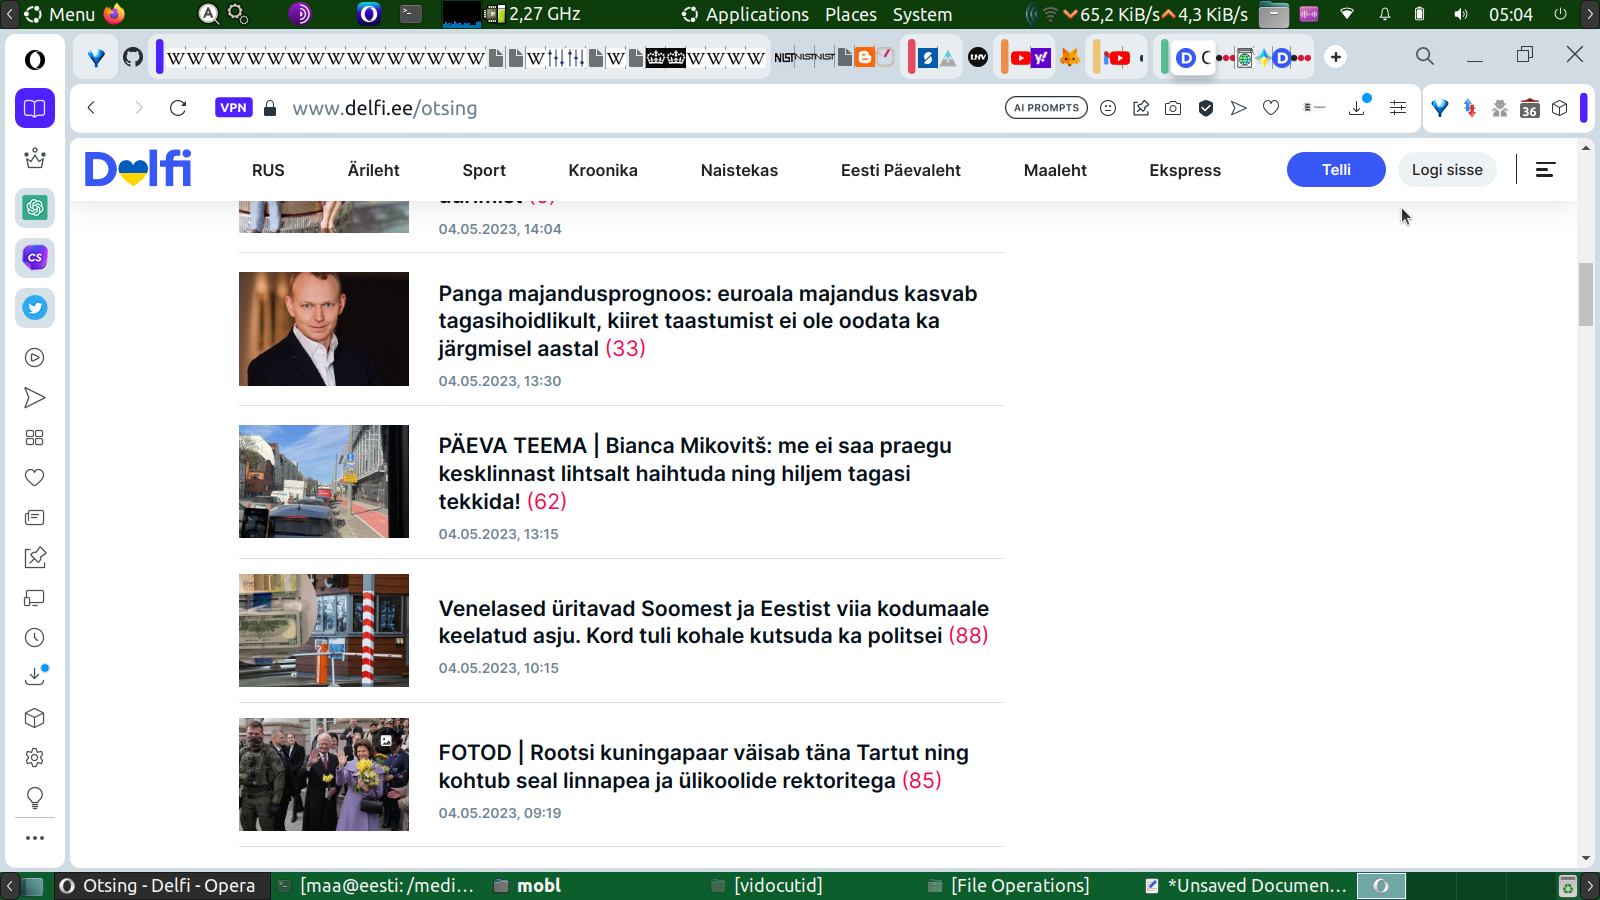Screen dimensions: 1600x900
Task: Open the Rootsi kuningapaar FOTOD article
Action: click(x=703, y=766)
